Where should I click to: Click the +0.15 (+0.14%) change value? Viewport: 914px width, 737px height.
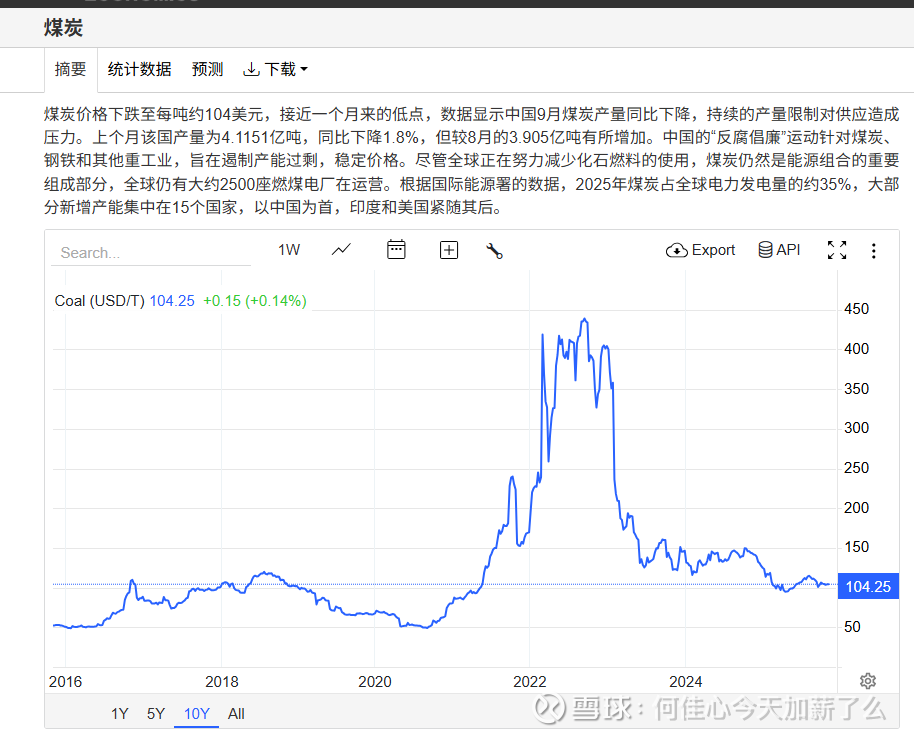(255, 301)
